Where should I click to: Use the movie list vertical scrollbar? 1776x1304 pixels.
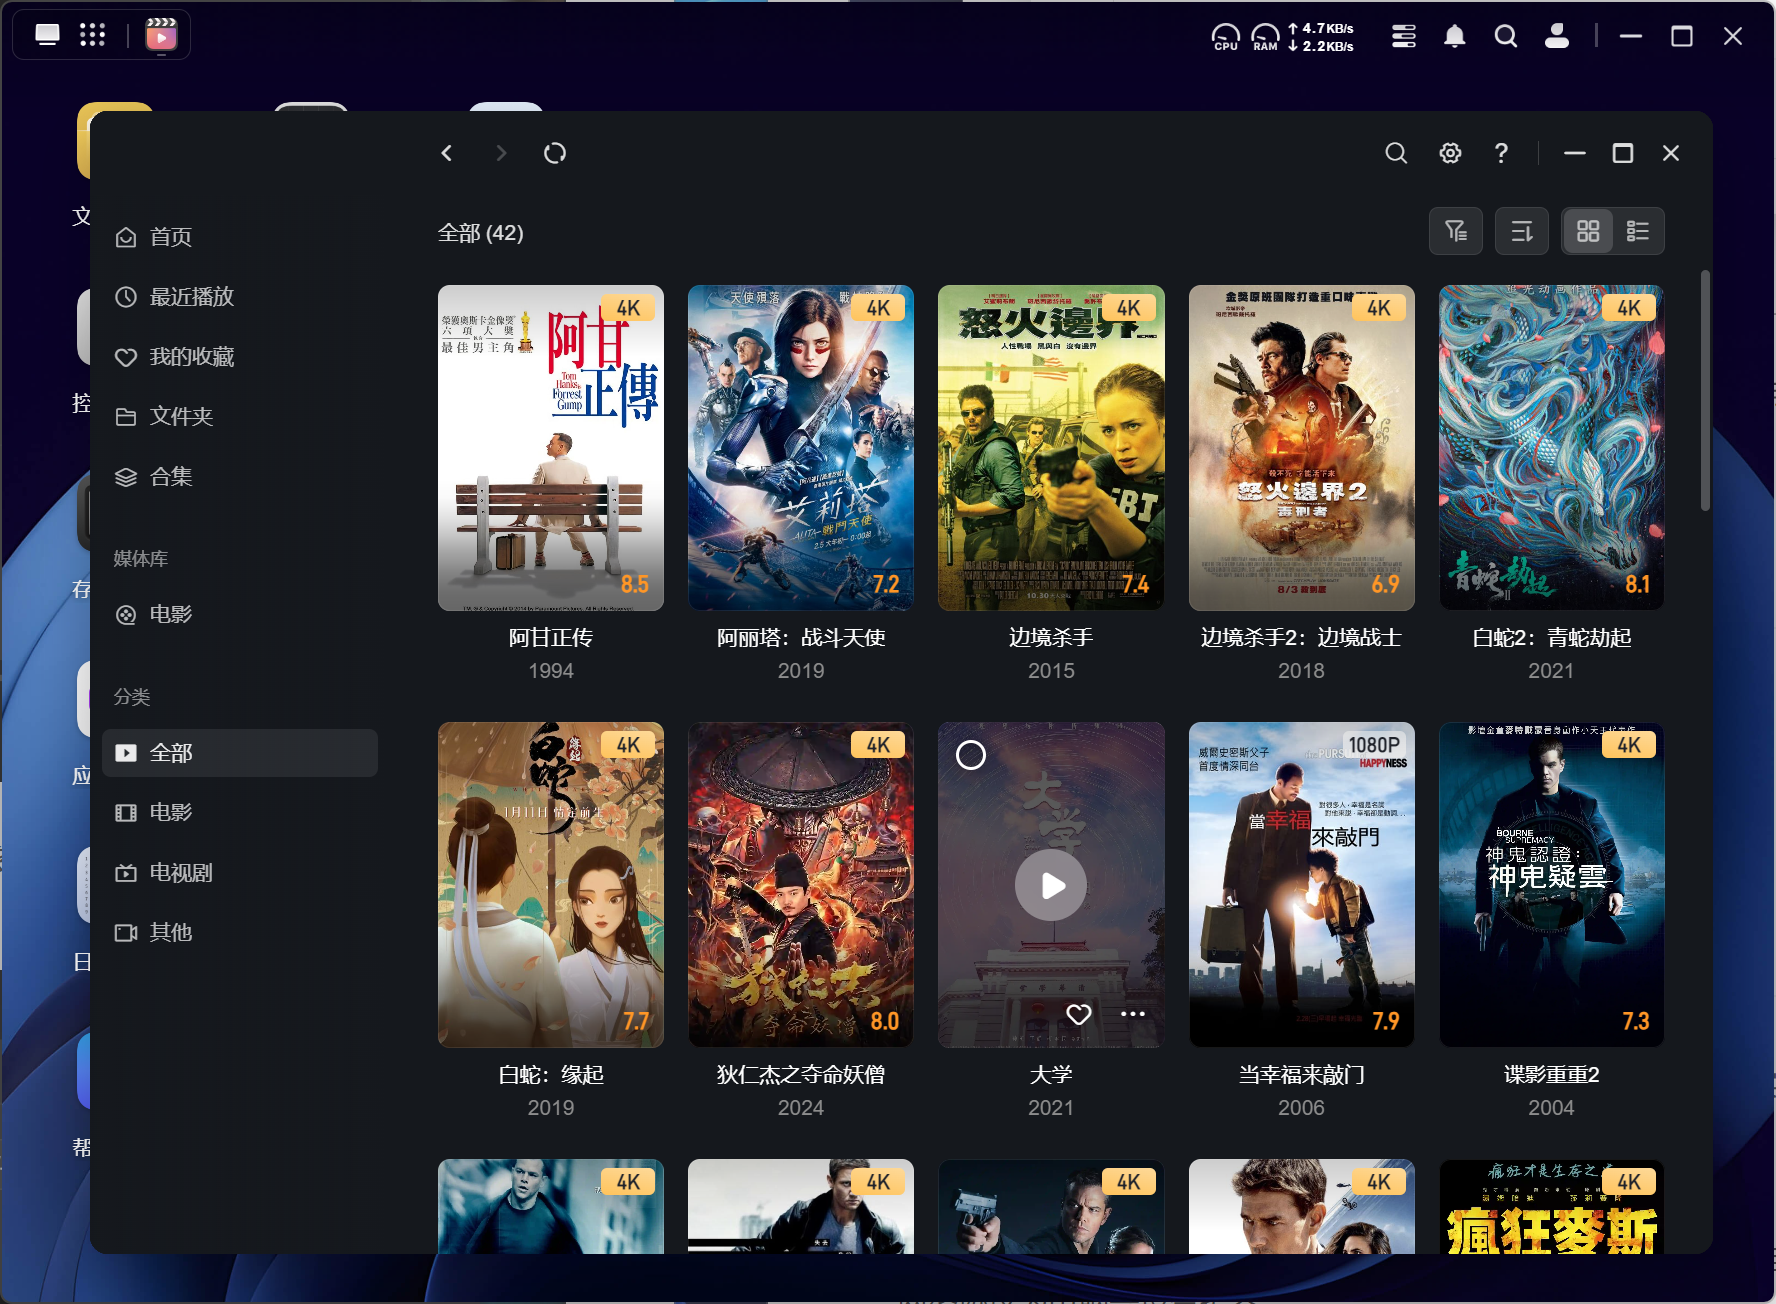1705,390
